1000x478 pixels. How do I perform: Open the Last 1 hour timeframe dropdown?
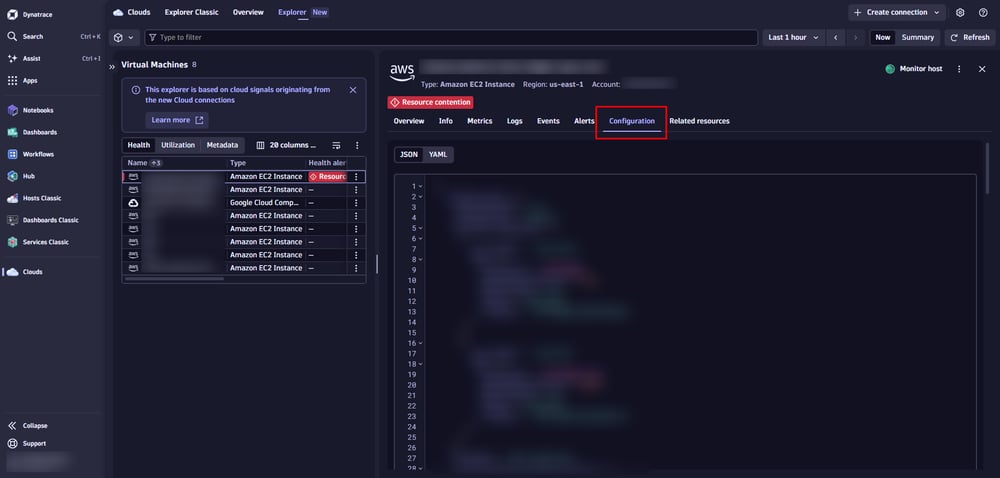point(793,38)
